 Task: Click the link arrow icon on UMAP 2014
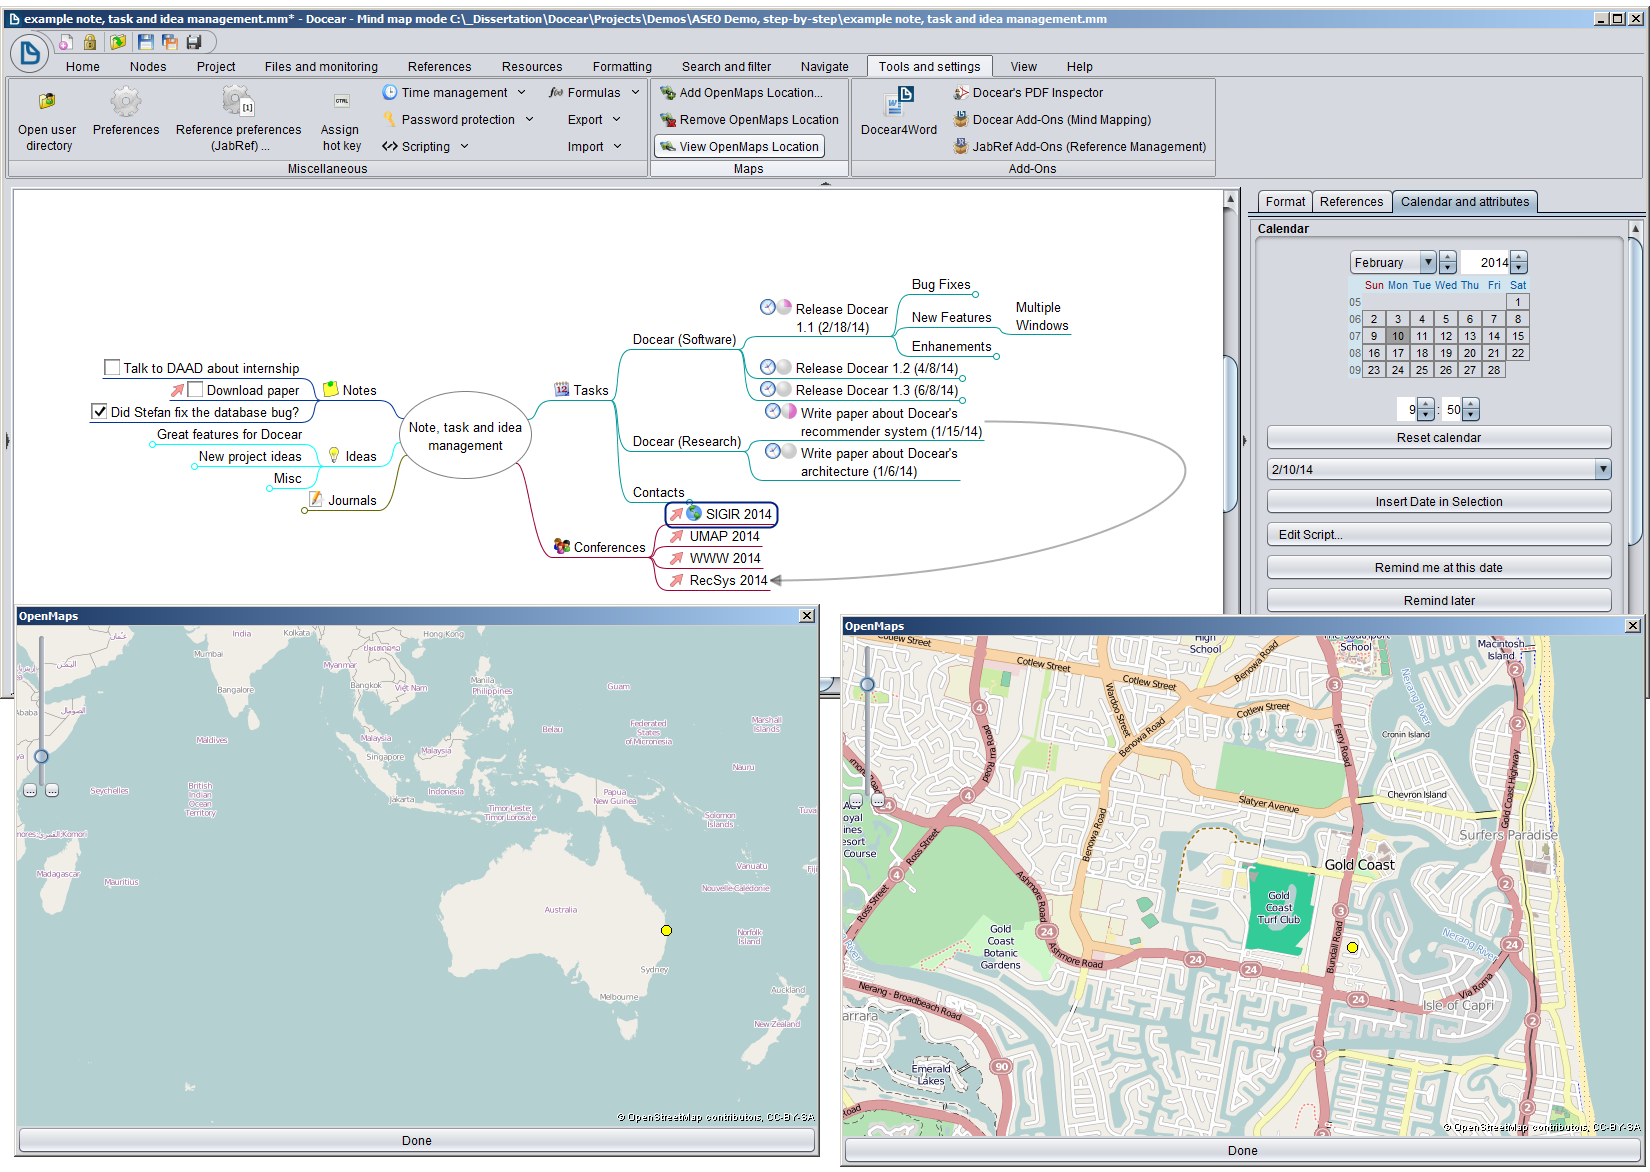[677, 536]
